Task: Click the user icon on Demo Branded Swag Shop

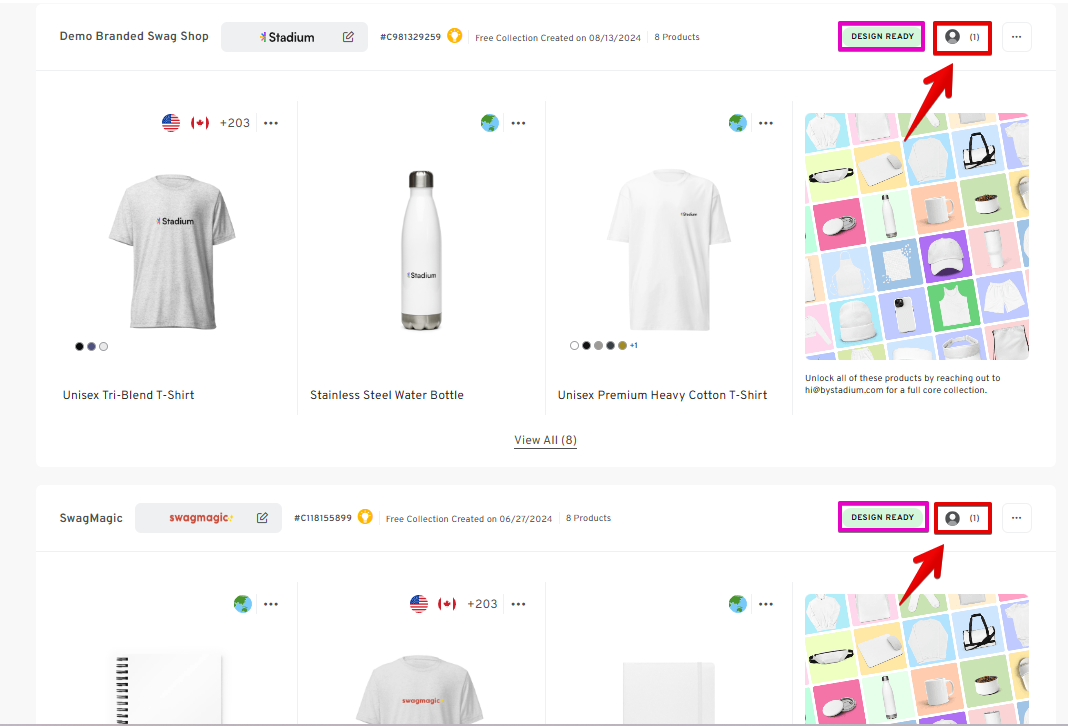Action: coord(953,37)
